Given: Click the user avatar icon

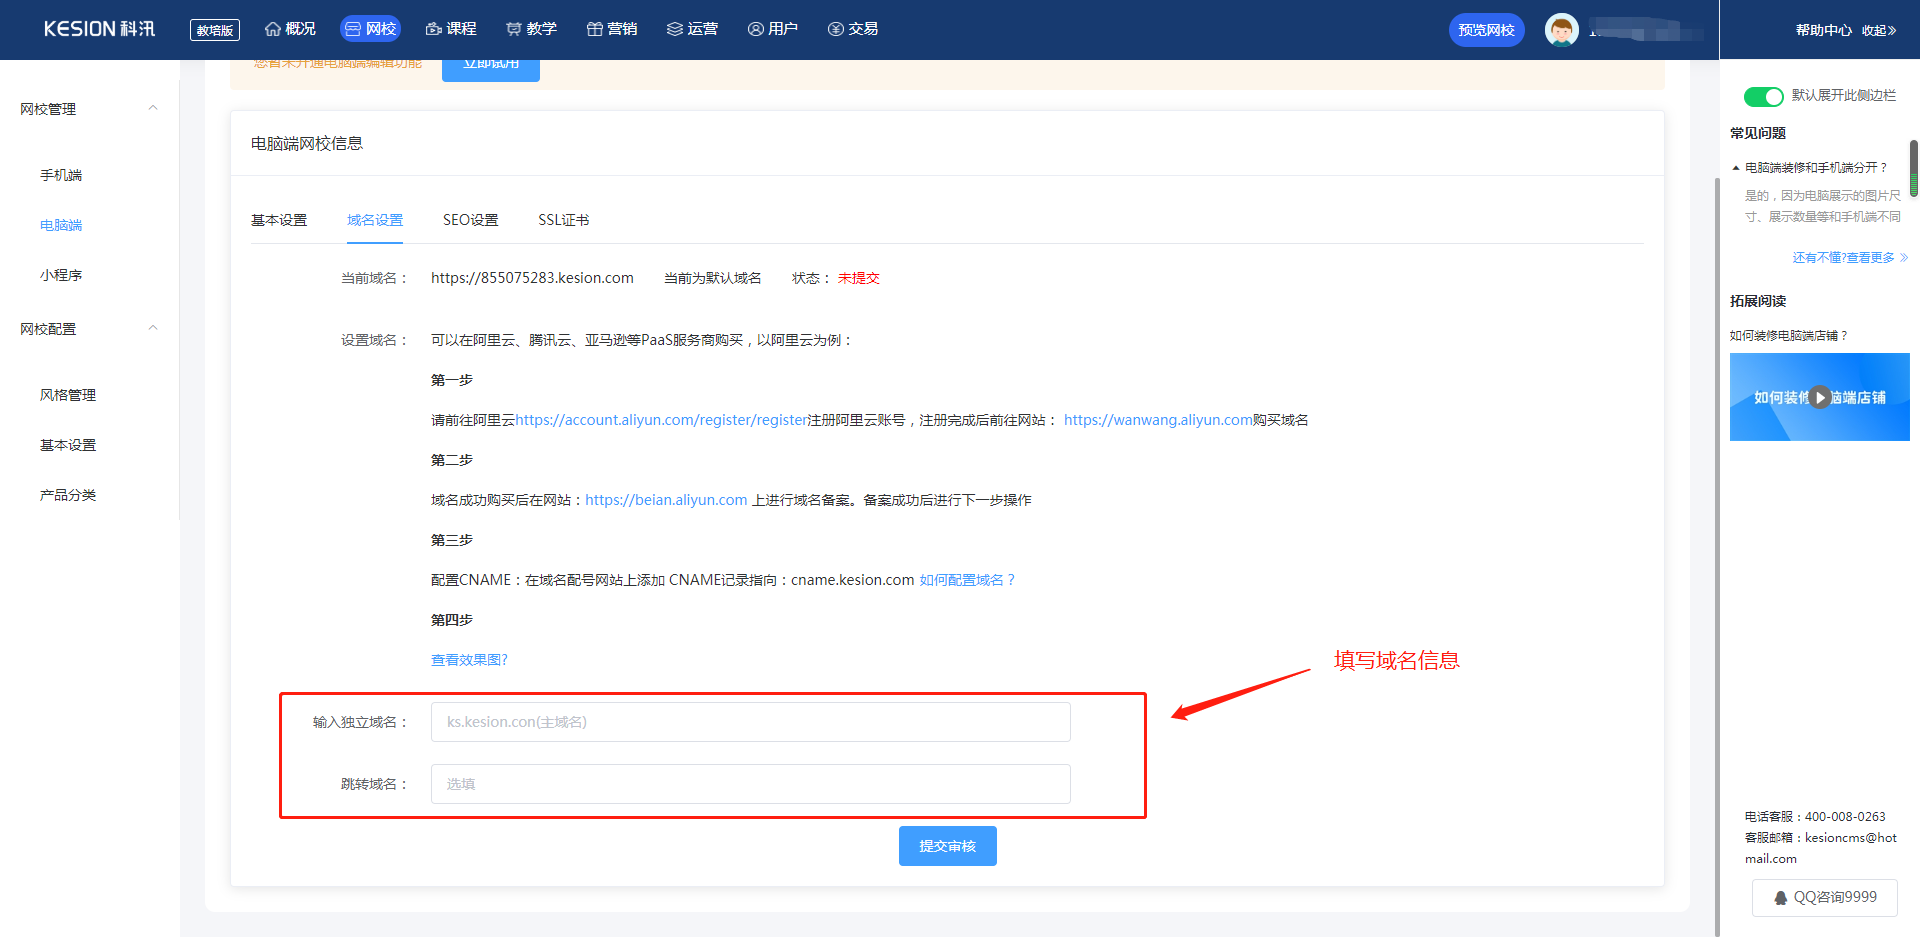Looking at the screenshot, I should coord(1561,30).
